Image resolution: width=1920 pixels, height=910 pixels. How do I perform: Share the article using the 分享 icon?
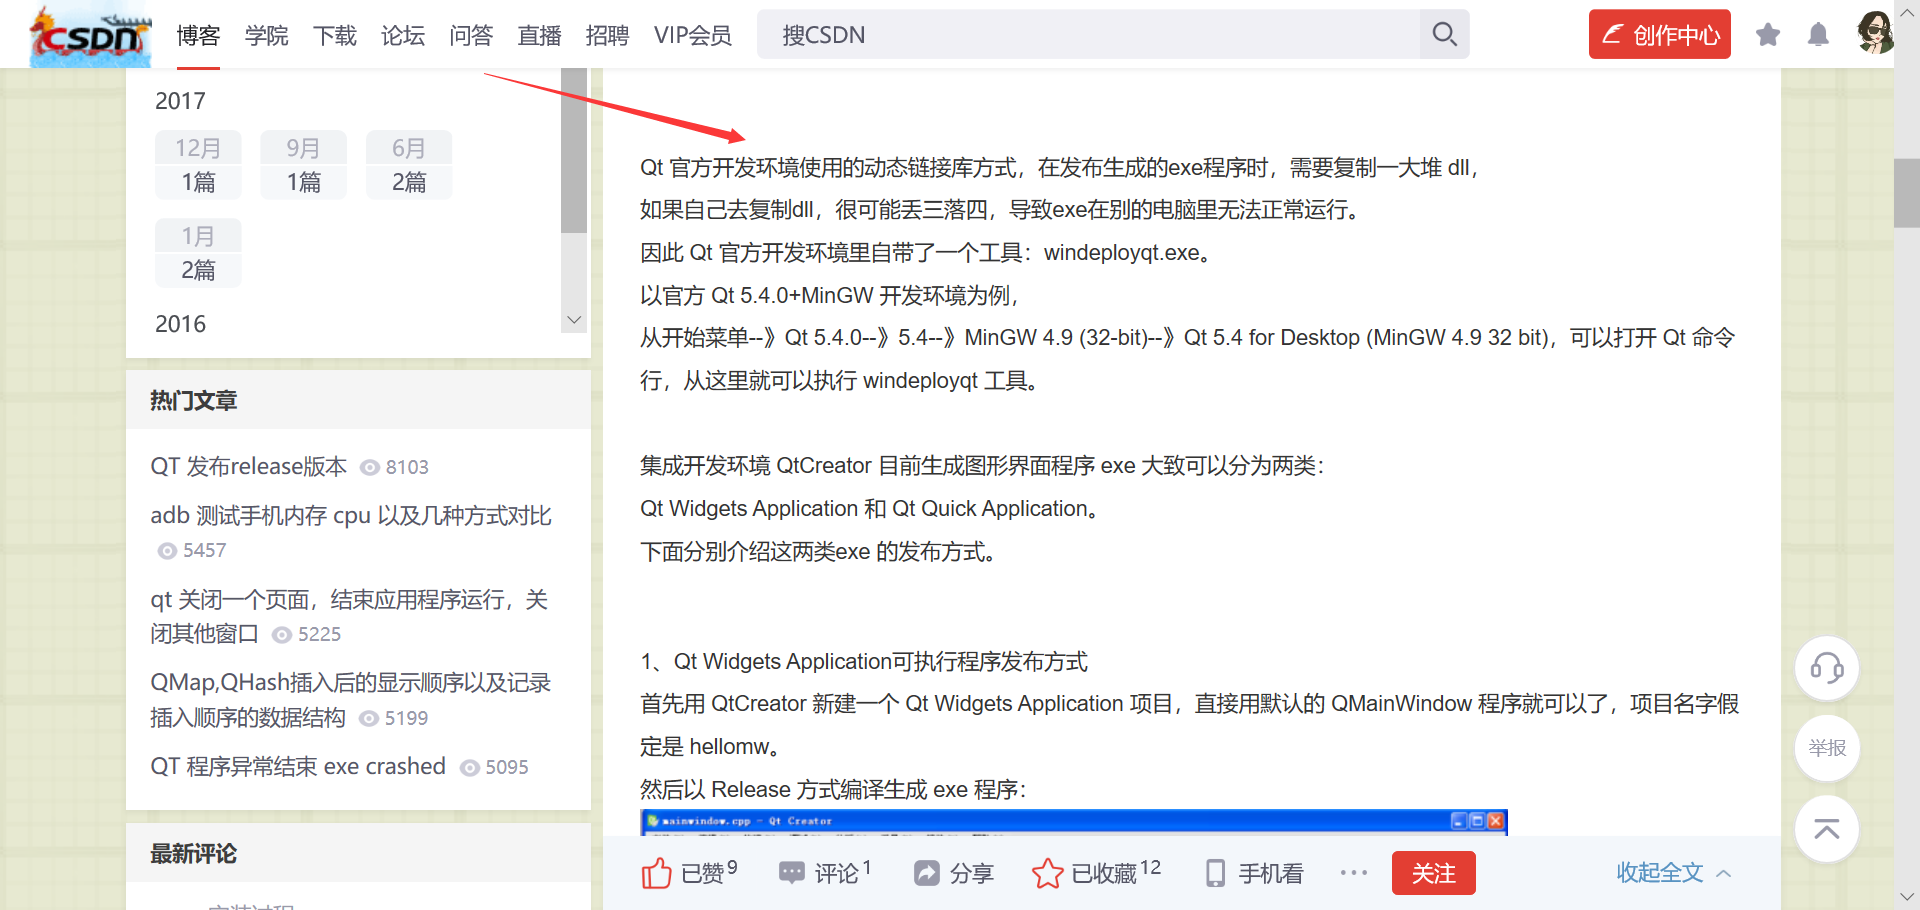(x=954, y=872)
